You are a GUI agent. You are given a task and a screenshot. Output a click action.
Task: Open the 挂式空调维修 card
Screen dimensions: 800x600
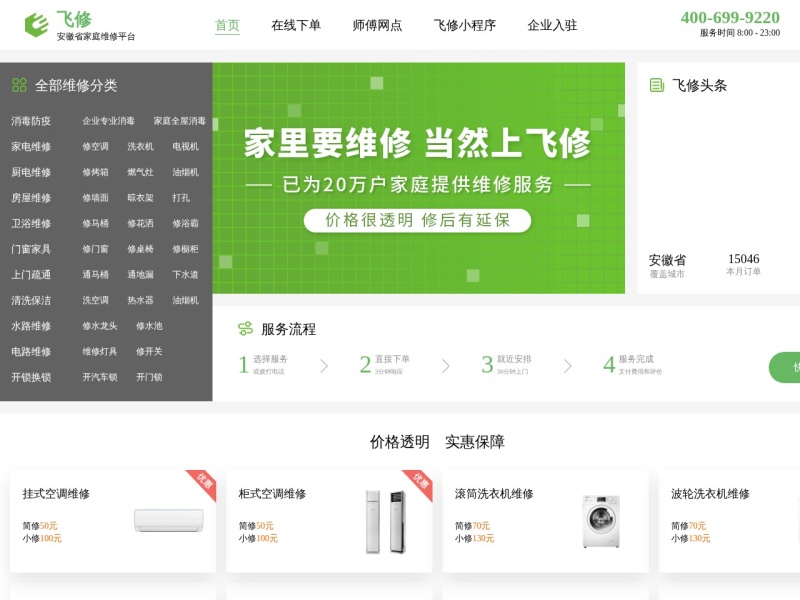[x=113, y=521]
